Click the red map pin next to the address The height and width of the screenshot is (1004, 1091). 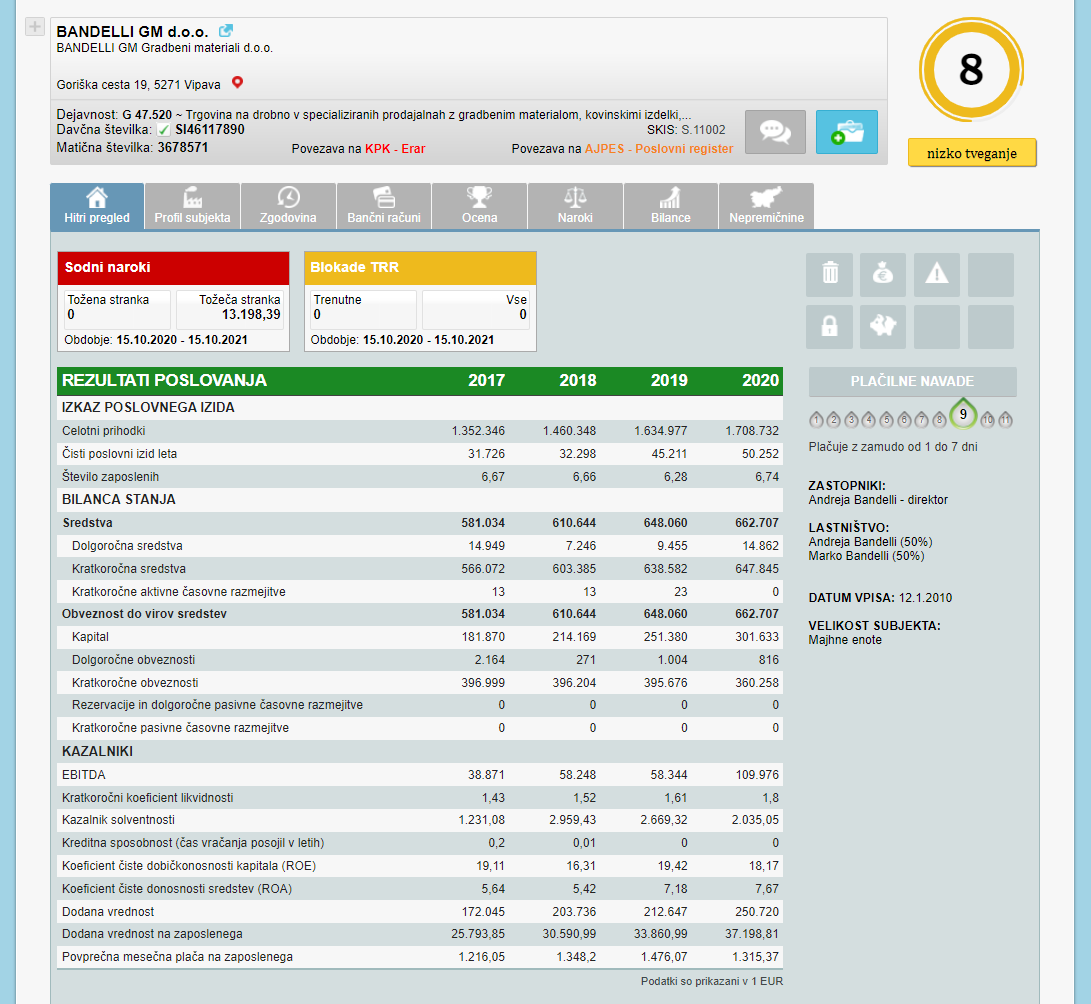237,83
